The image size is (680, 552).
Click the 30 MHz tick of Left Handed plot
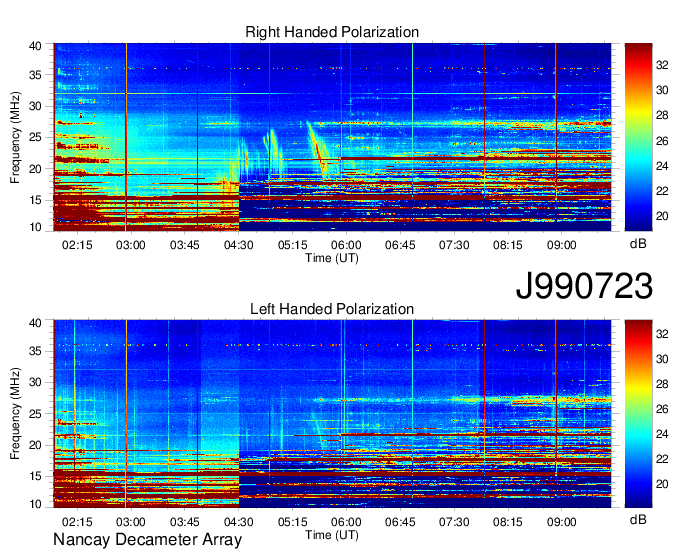click(35, 382)
